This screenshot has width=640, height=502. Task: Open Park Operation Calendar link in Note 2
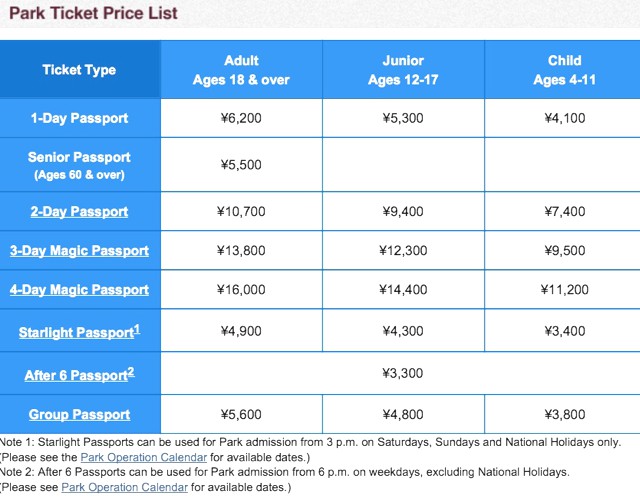pyautogui.click(x=124, y=487)
